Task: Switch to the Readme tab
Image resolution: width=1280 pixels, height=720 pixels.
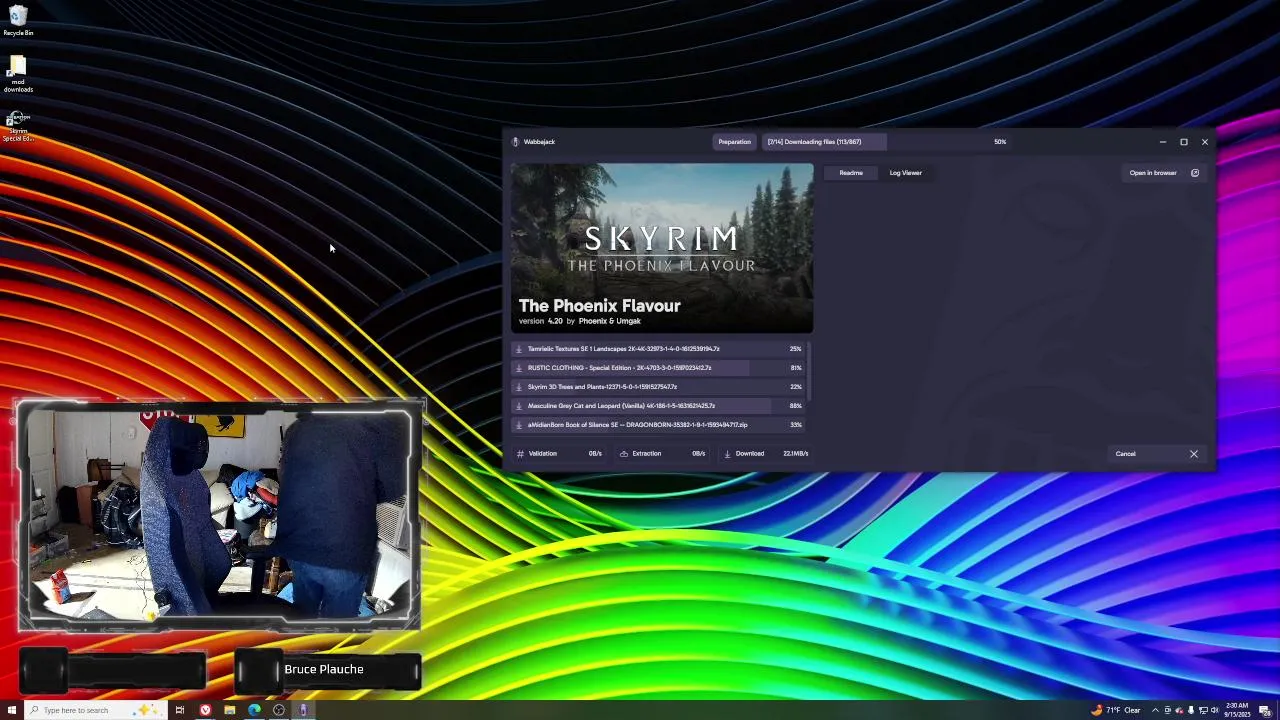Action: point(851,173)
